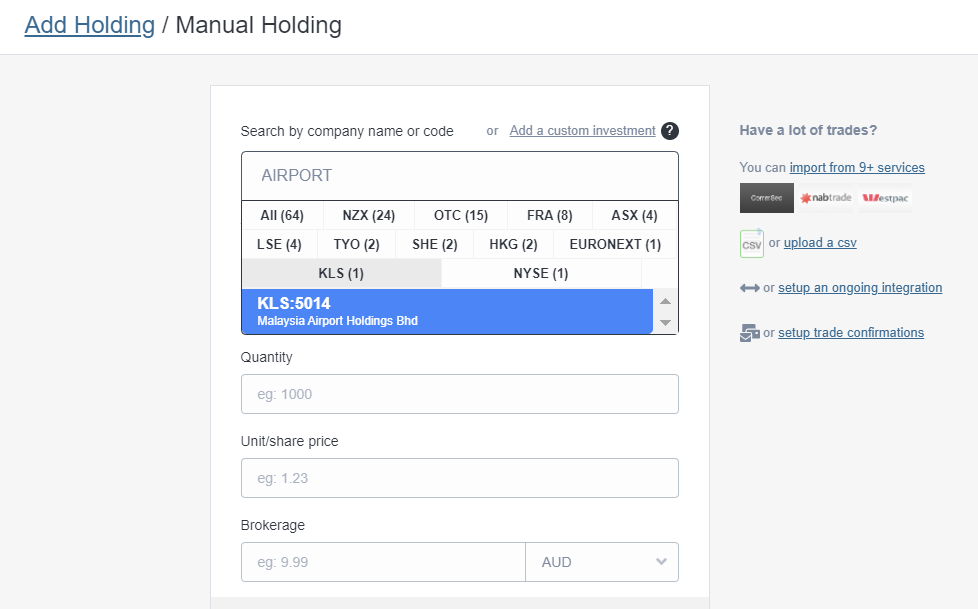Click the Quantity input field
978x609 pixels.
point(460,394)
